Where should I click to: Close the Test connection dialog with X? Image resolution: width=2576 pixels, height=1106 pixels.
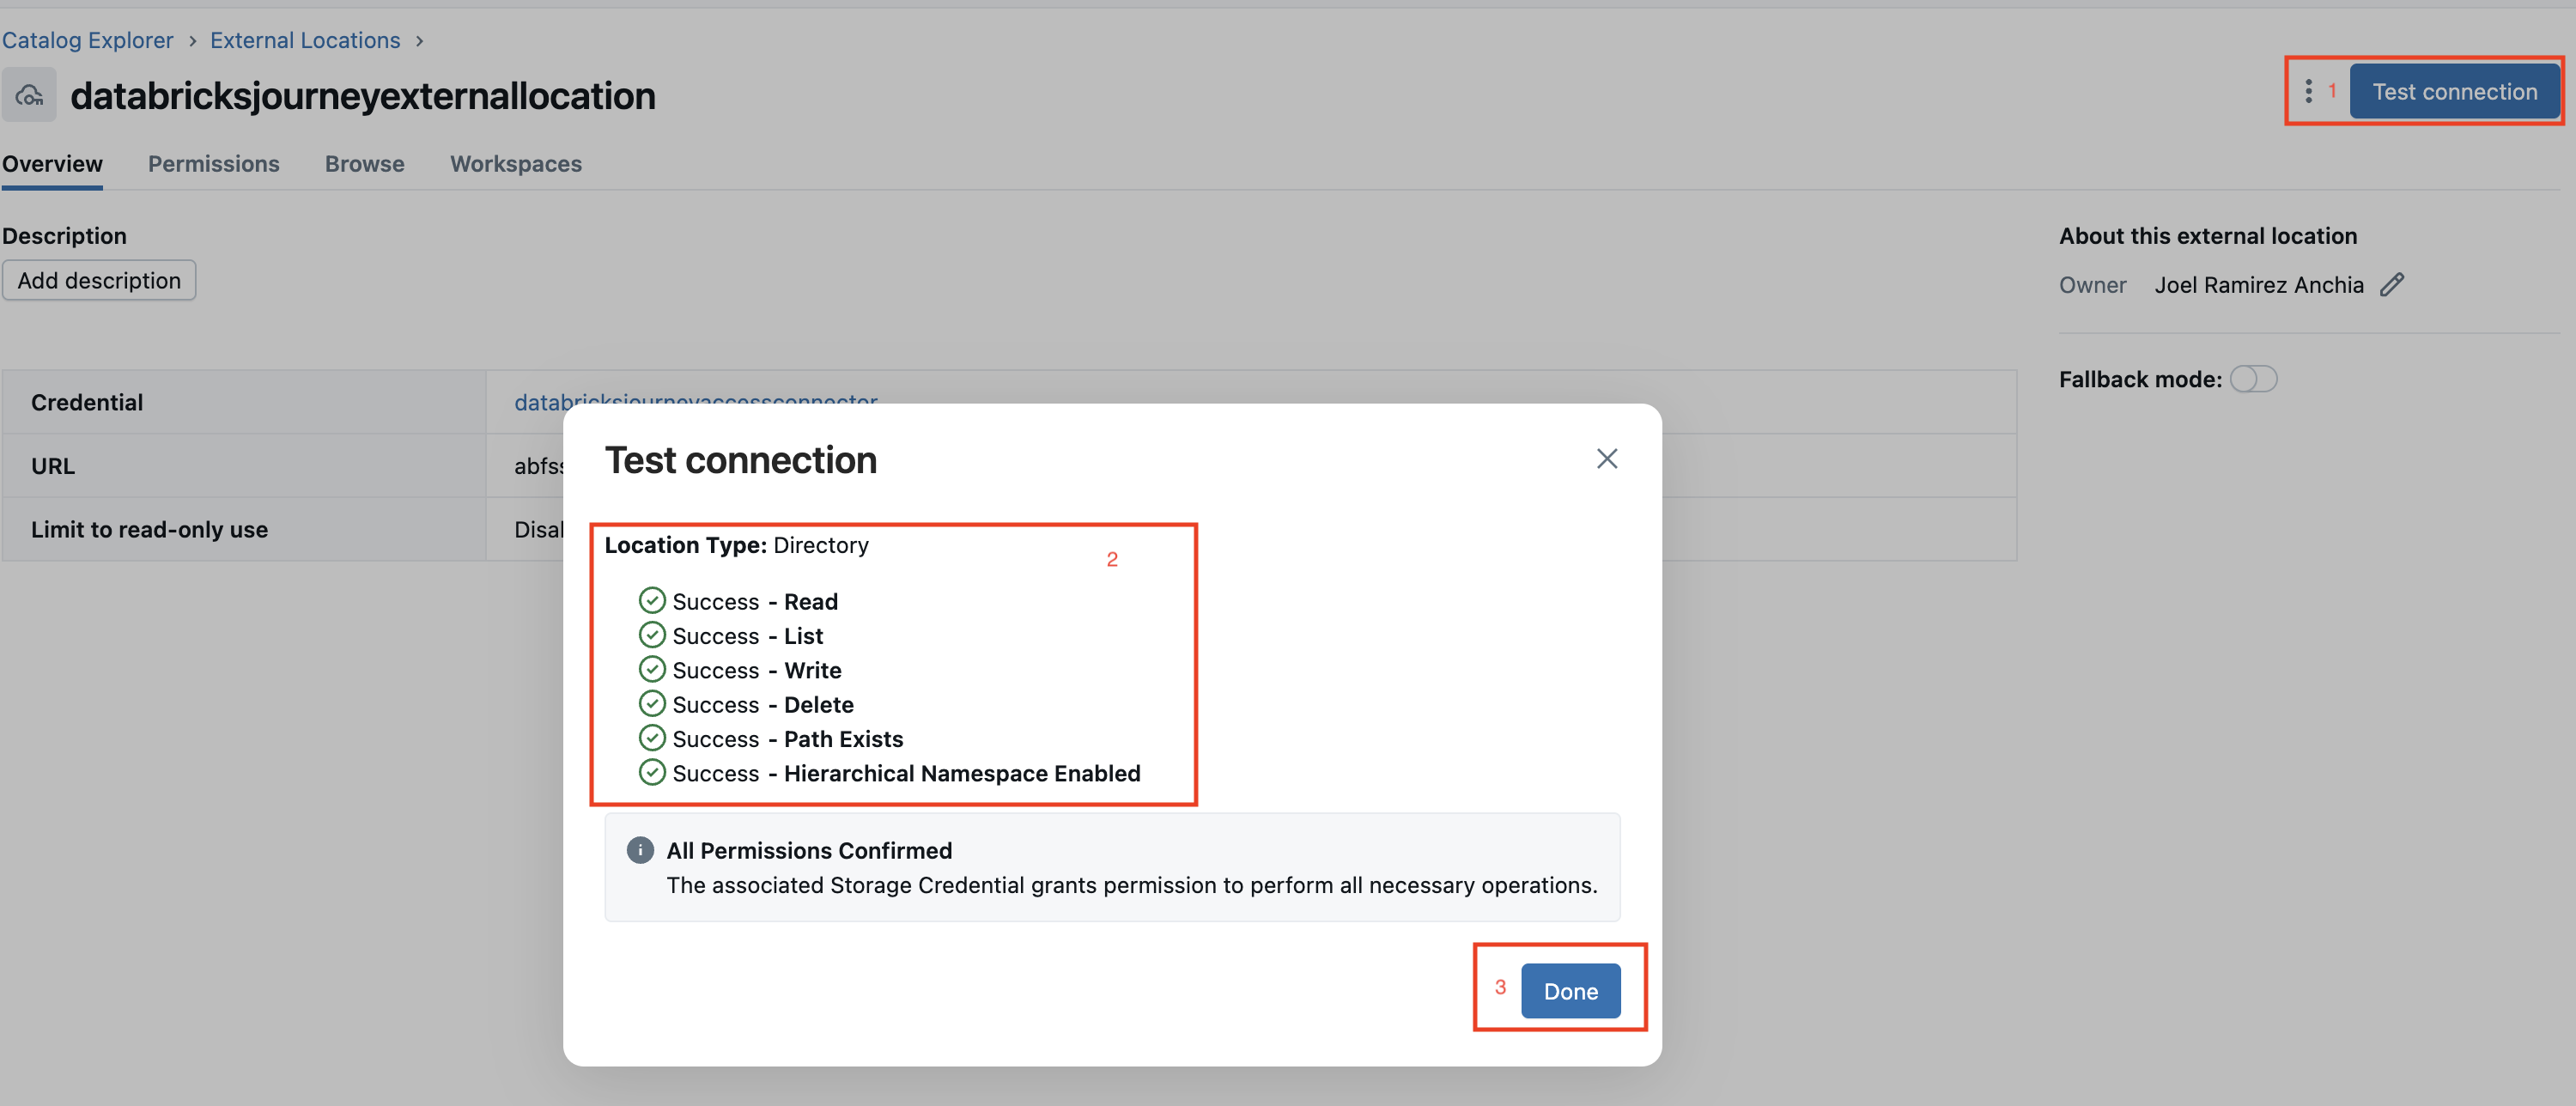click(x=1606, y=459)
